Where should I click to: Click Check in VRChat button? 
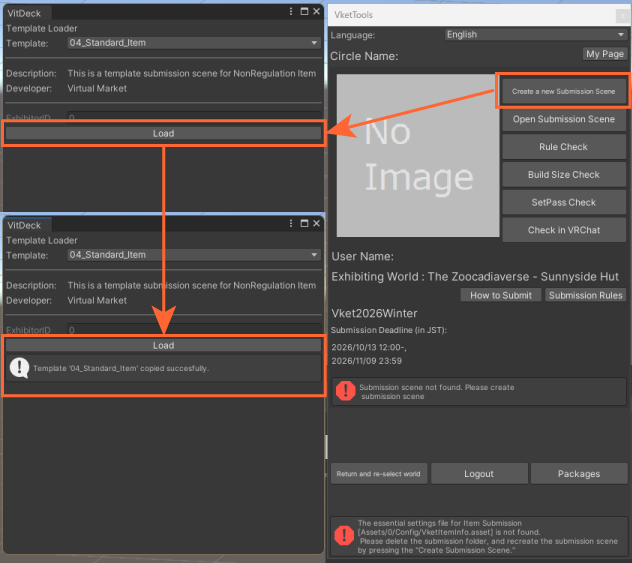pyautogui.click(x=563, y=230)
